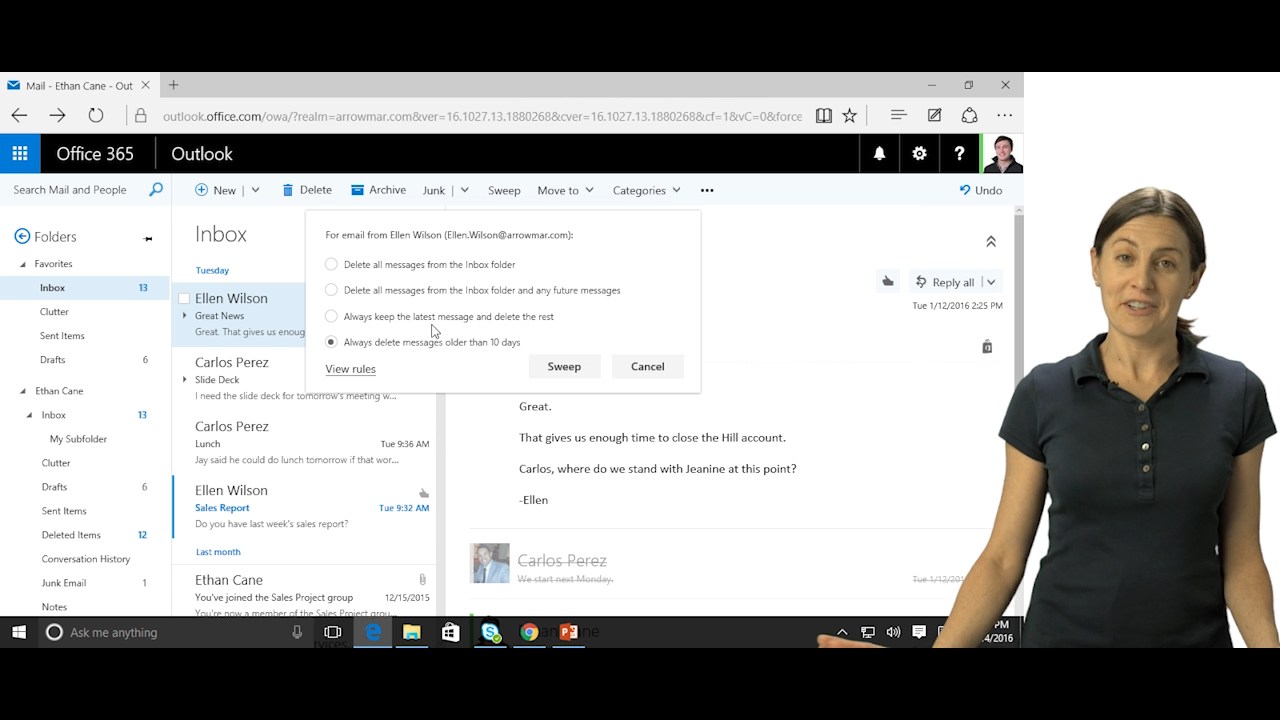The height and width of the screenshot is (720, 1280).
Task: Open Ellen Wilson Sales Report message
Action: pos(304,507)
